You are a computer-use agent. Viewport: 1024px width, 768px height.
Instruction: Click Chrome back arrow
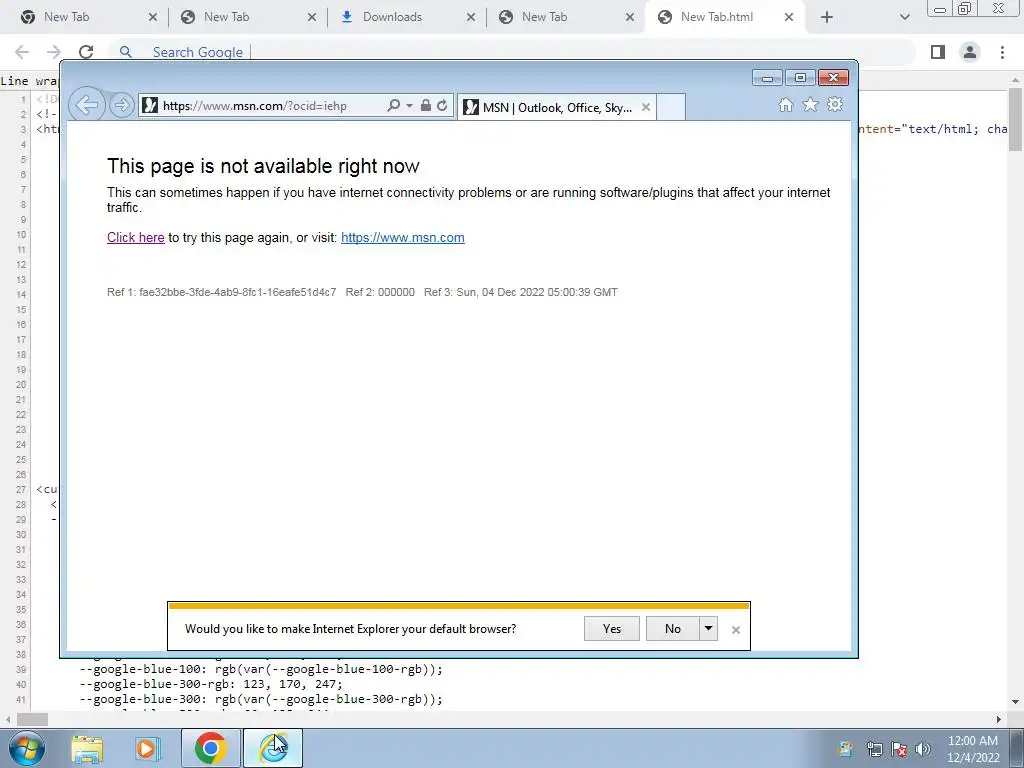[x=22, y=52]
